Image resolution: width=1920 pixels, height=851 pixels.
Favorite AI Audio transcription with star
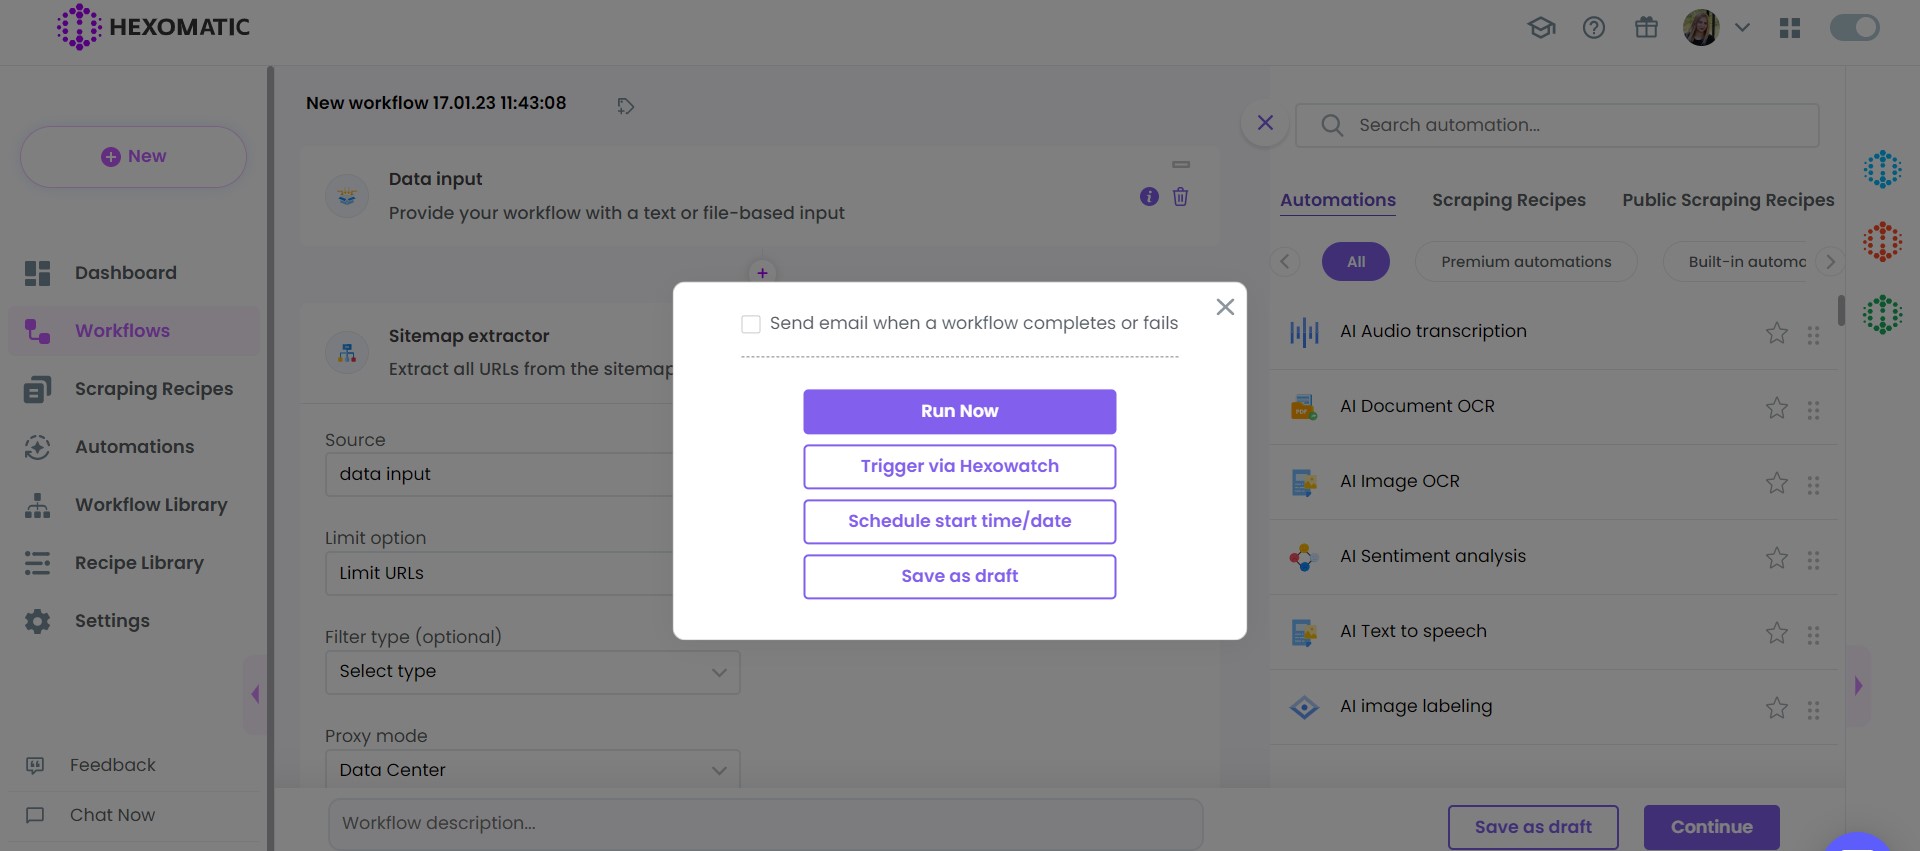(x=1776, y=333)
